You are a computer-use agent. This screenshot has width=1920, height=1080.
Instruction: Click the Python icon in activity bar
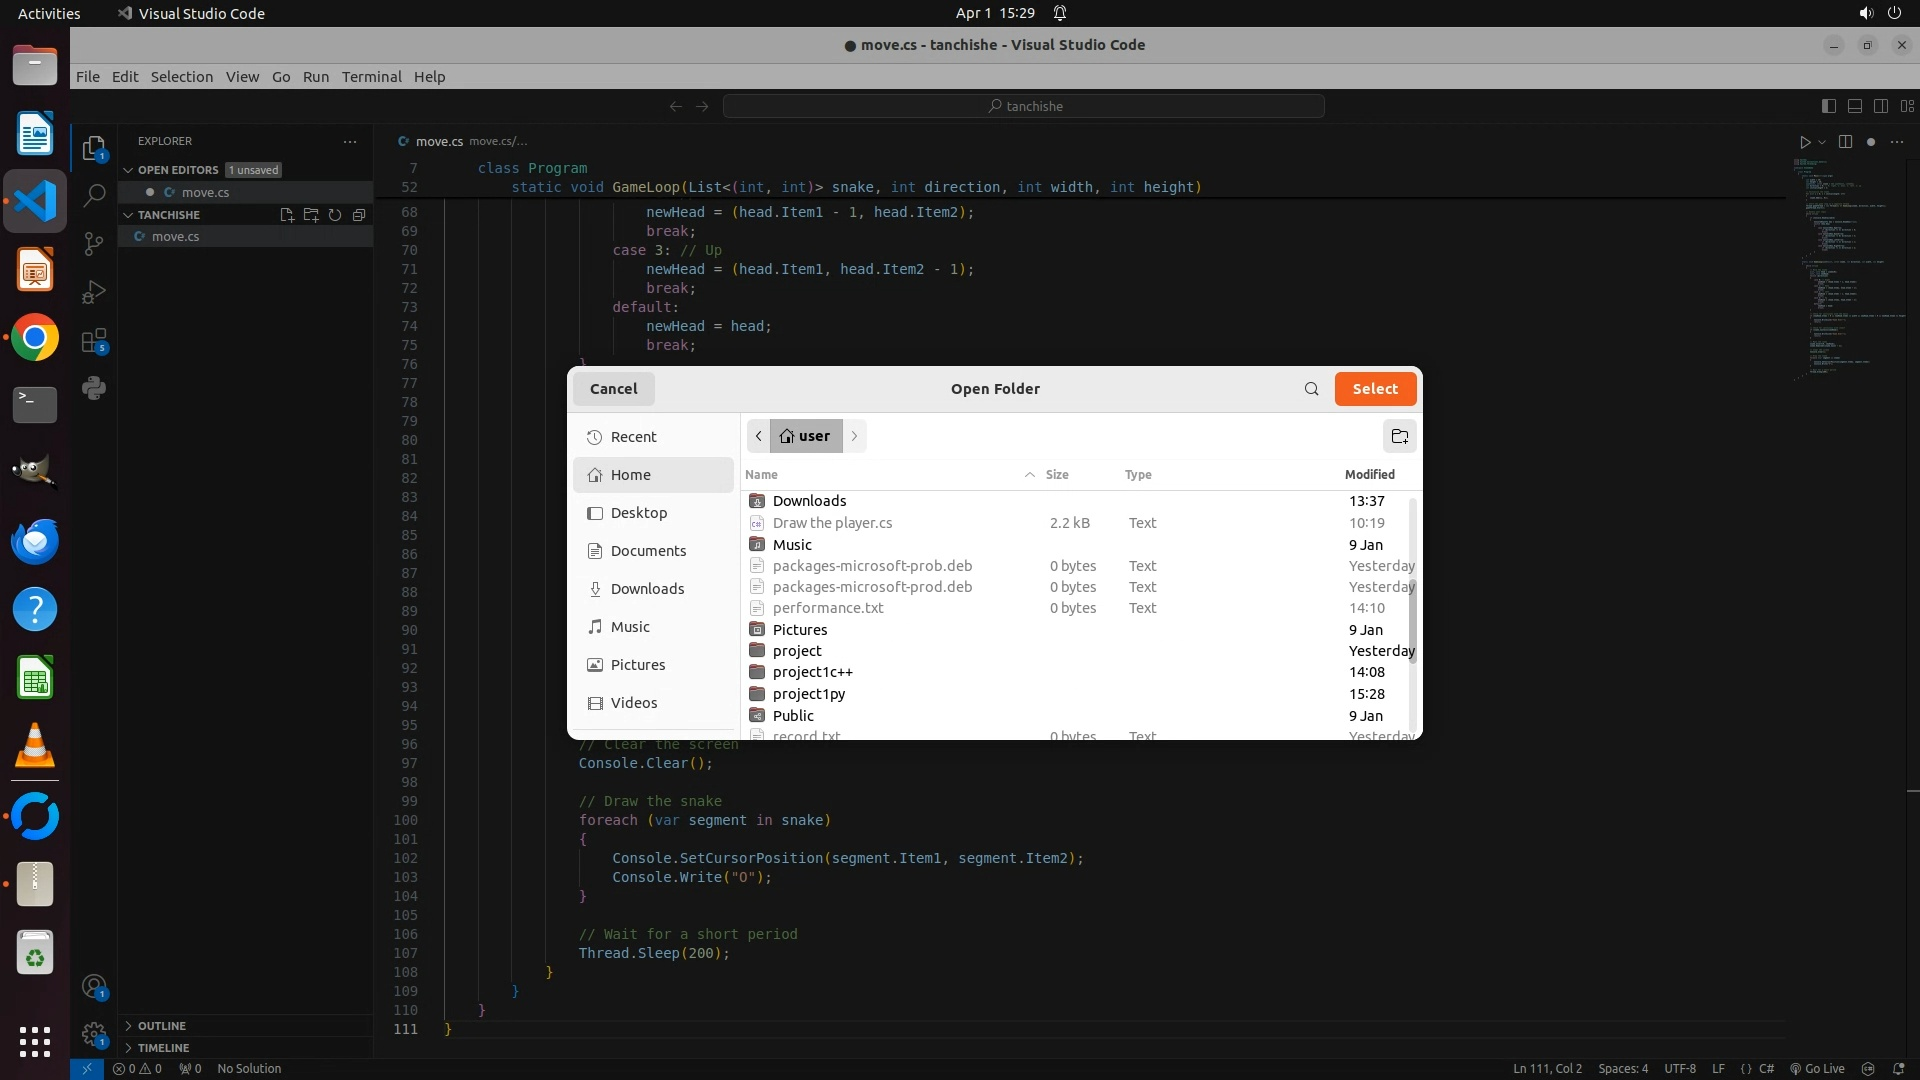pyautogui.click(x=94, y=388)
